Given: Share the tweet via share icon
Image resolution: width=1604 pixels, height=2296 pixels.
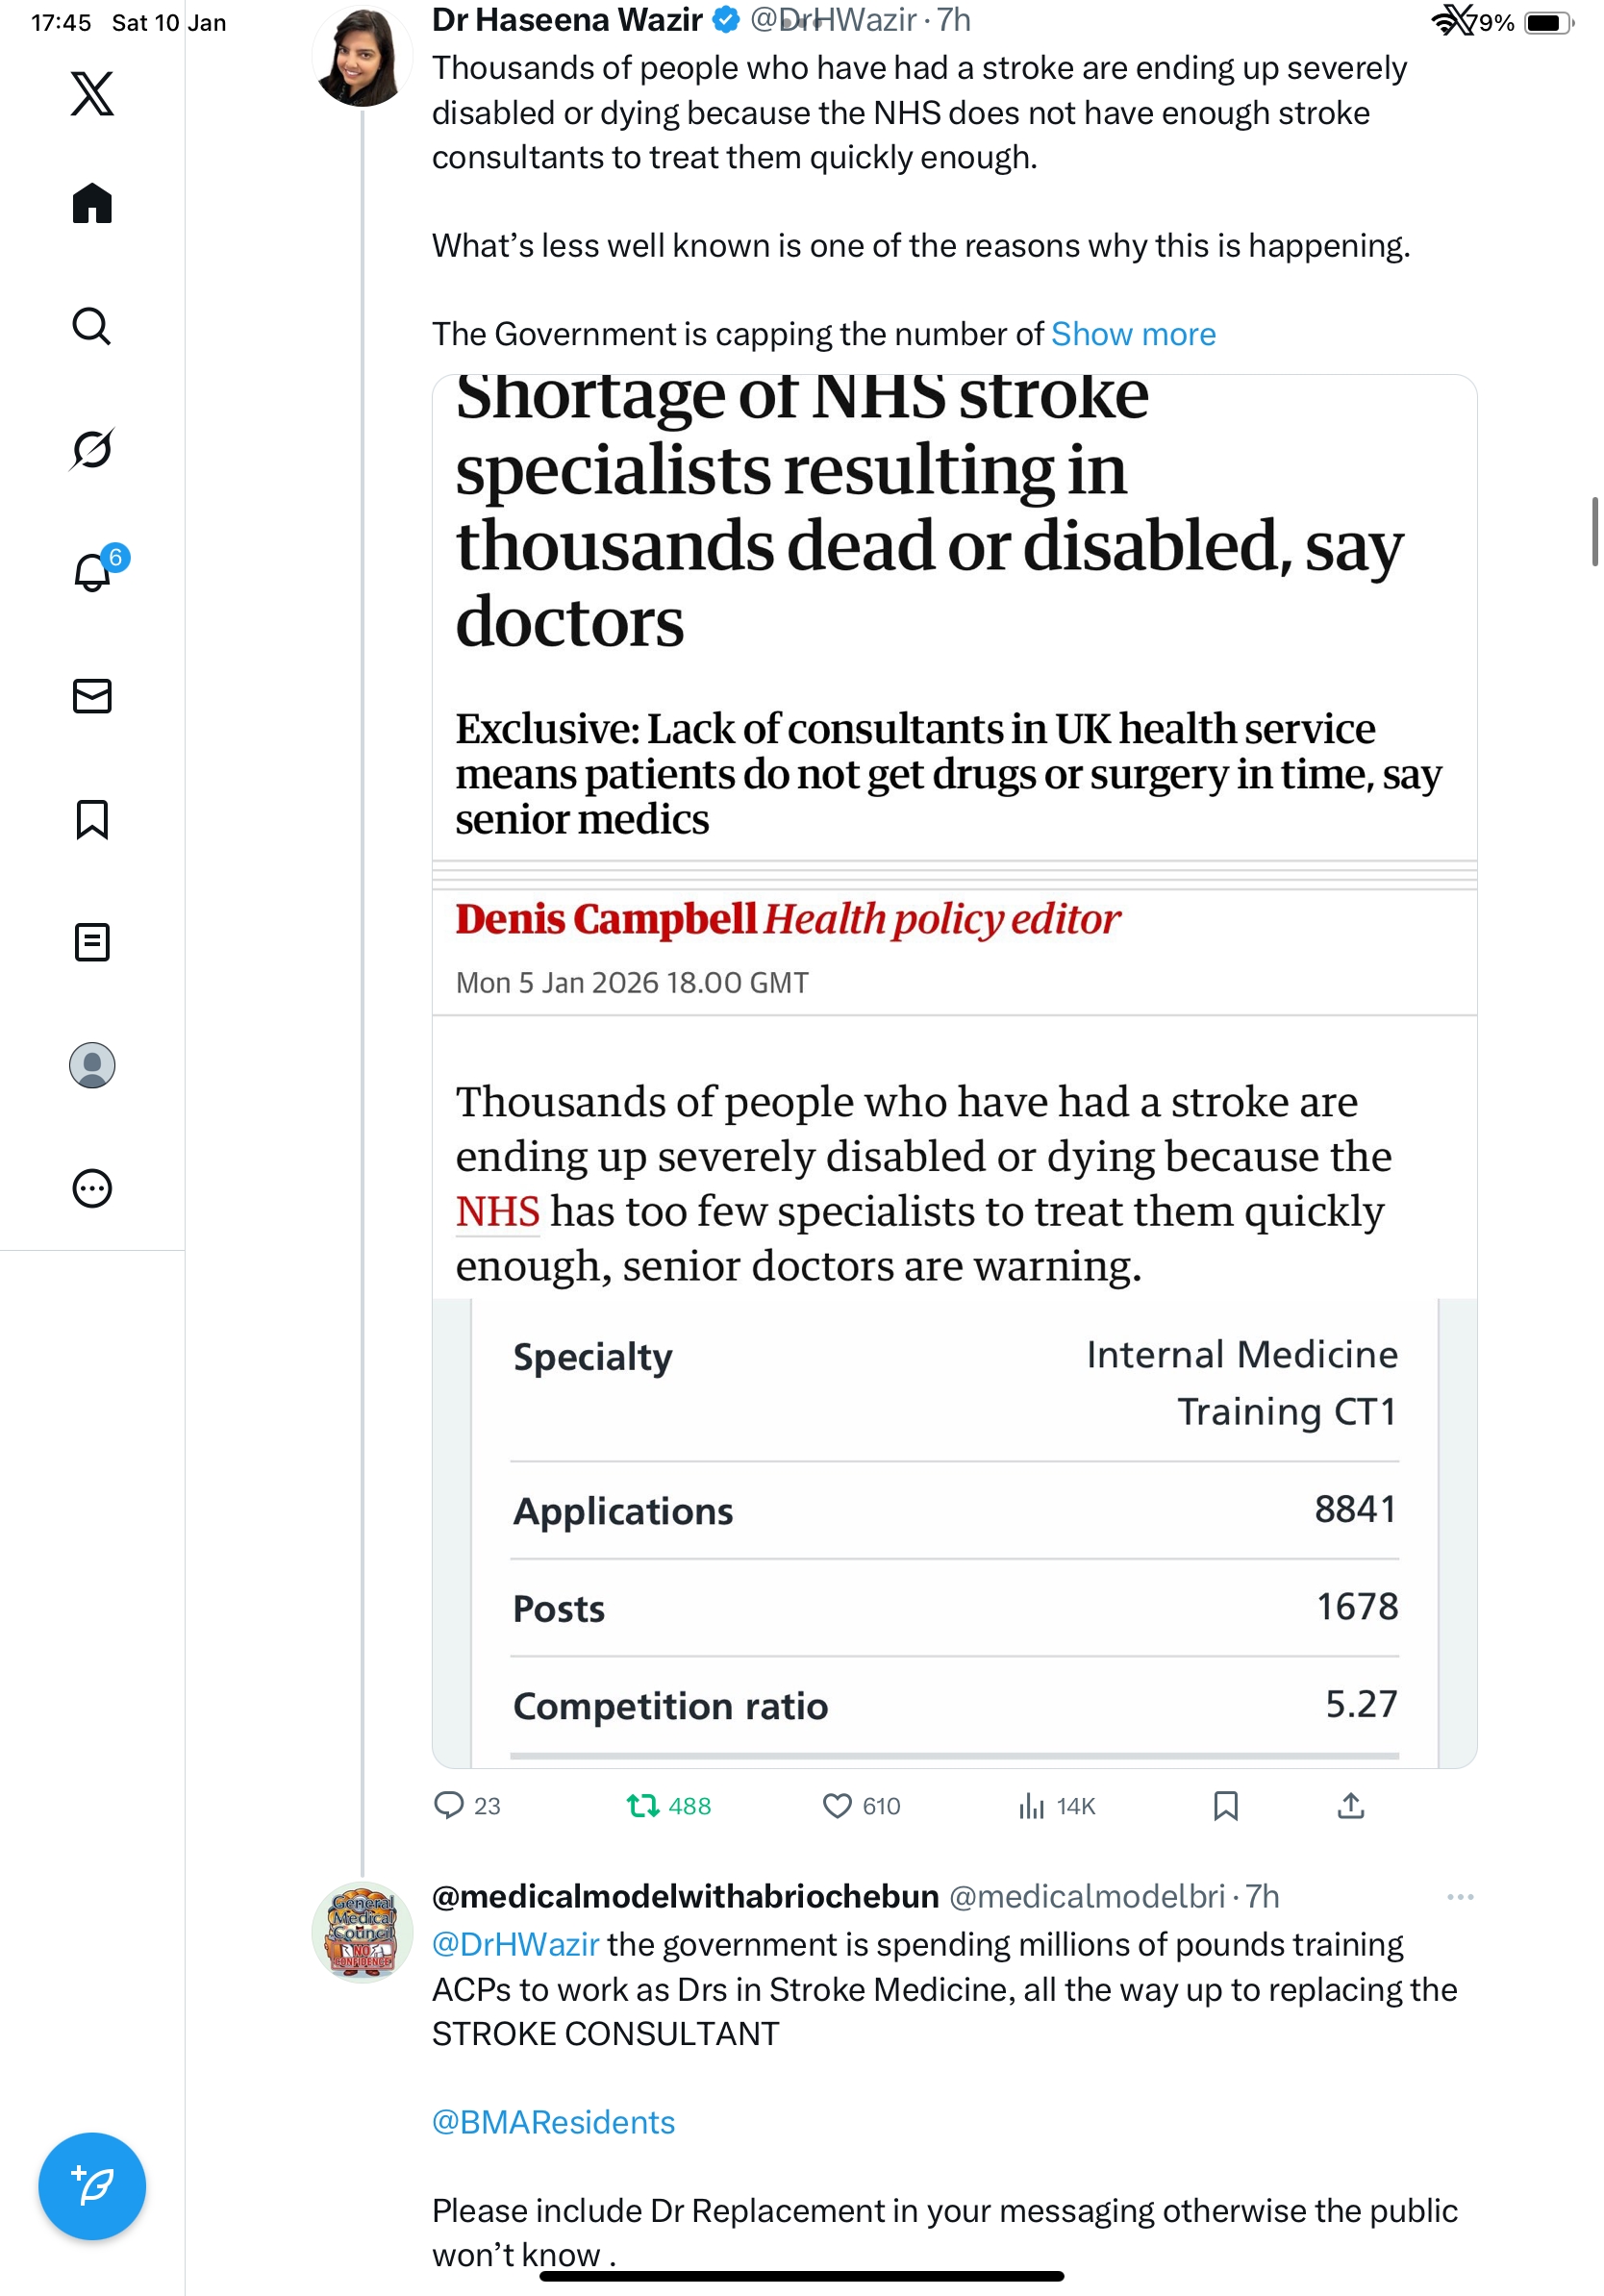Looking at the screenshot, I should point(1351,1805).
